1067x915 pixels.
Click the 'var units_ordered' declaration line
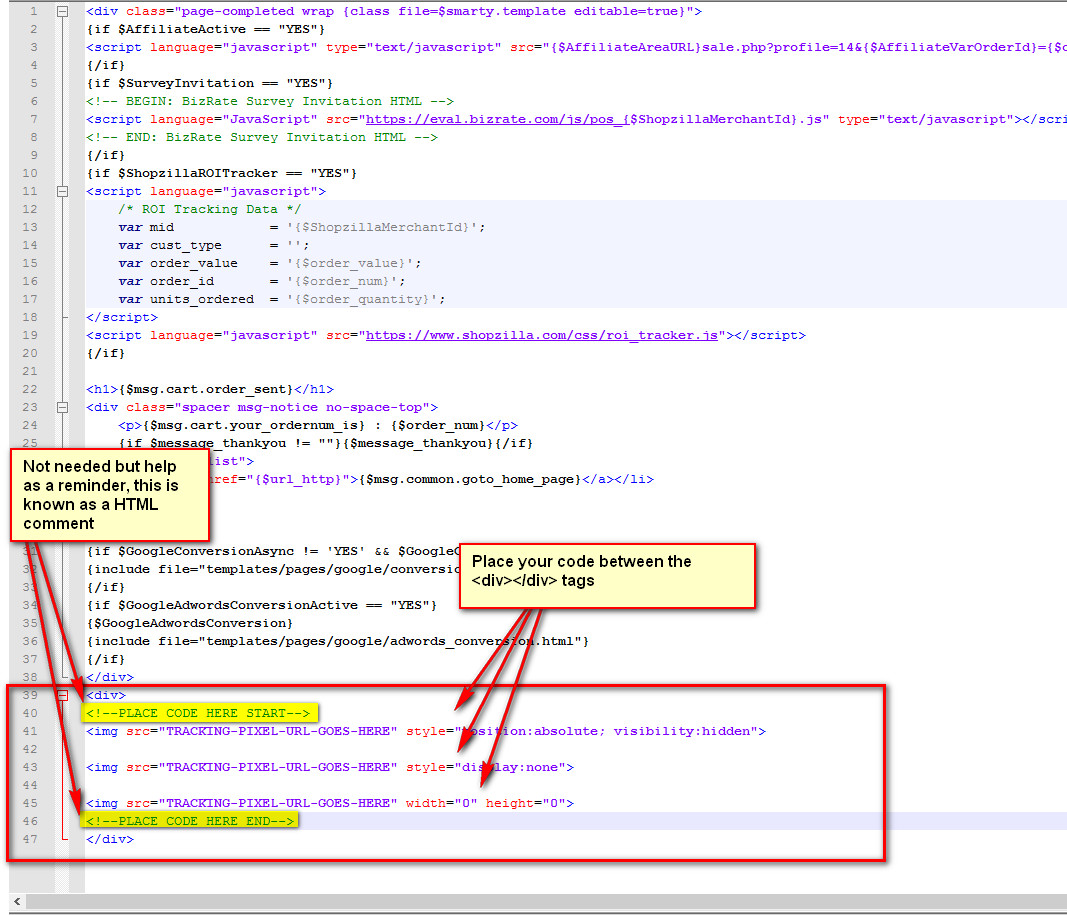tap(282, 299)
